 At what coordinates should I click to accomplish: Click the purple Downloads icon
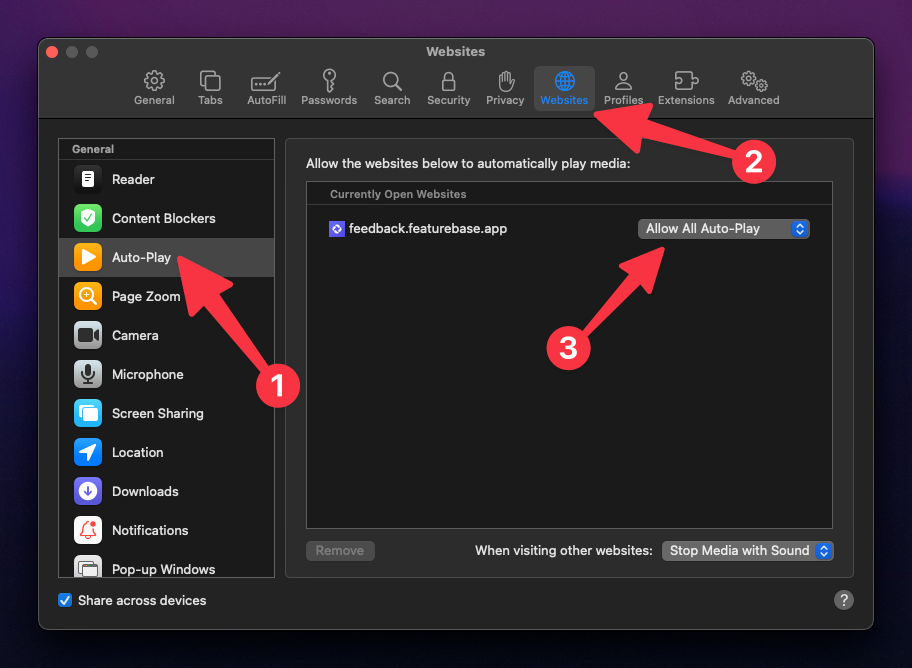pos(88,491)
